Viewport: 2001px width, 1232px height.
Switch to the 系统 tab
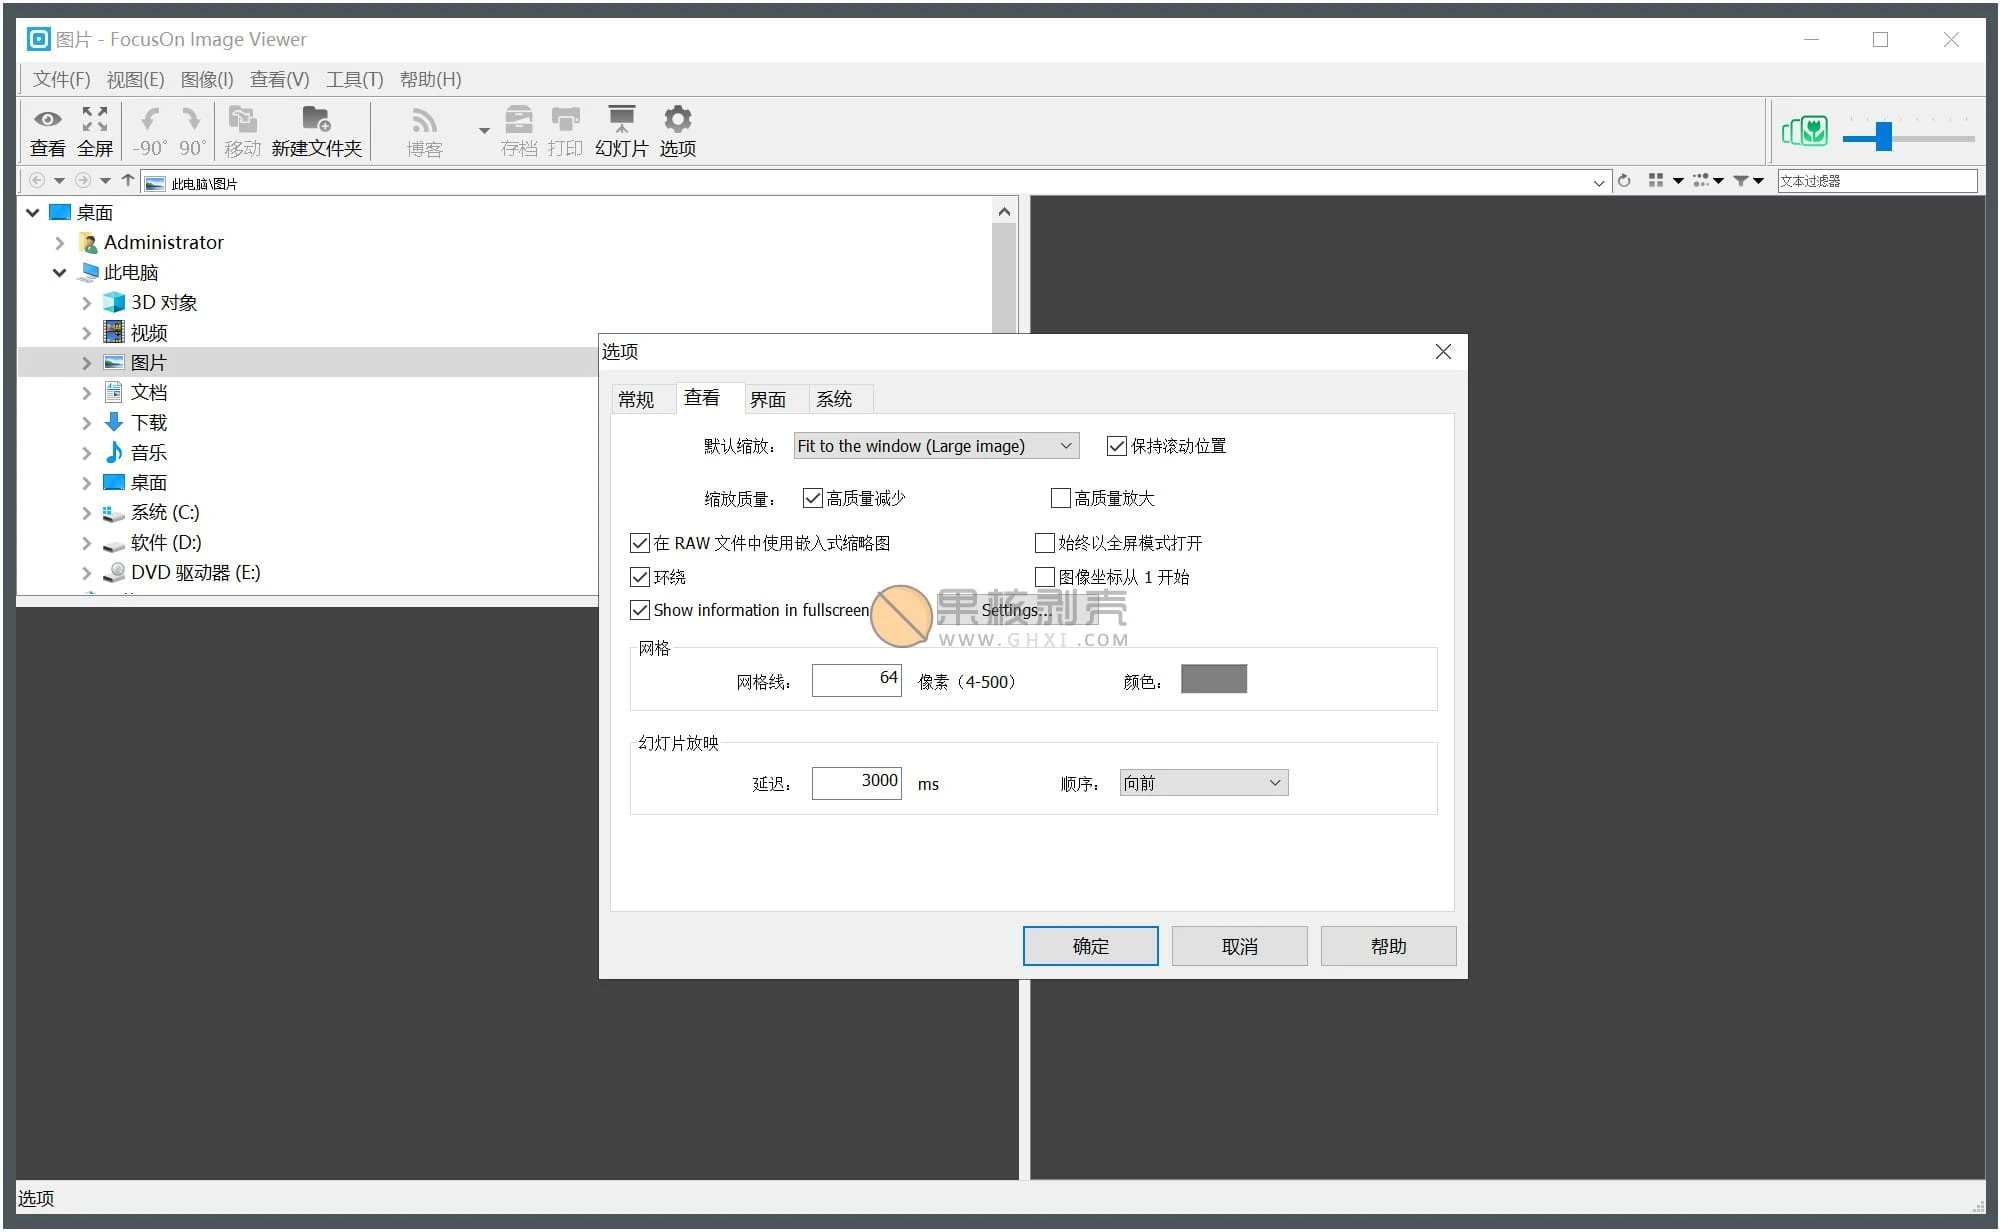click(x=837, y=398)
